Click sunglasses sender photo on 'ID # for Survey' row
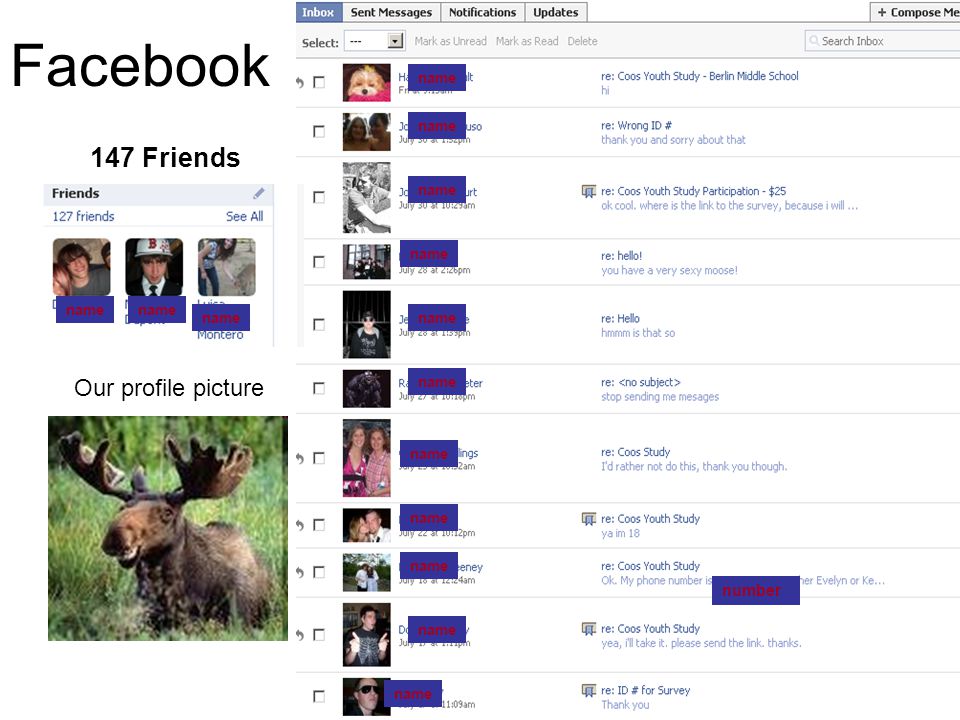960x720 pixels. pos(366,697)
